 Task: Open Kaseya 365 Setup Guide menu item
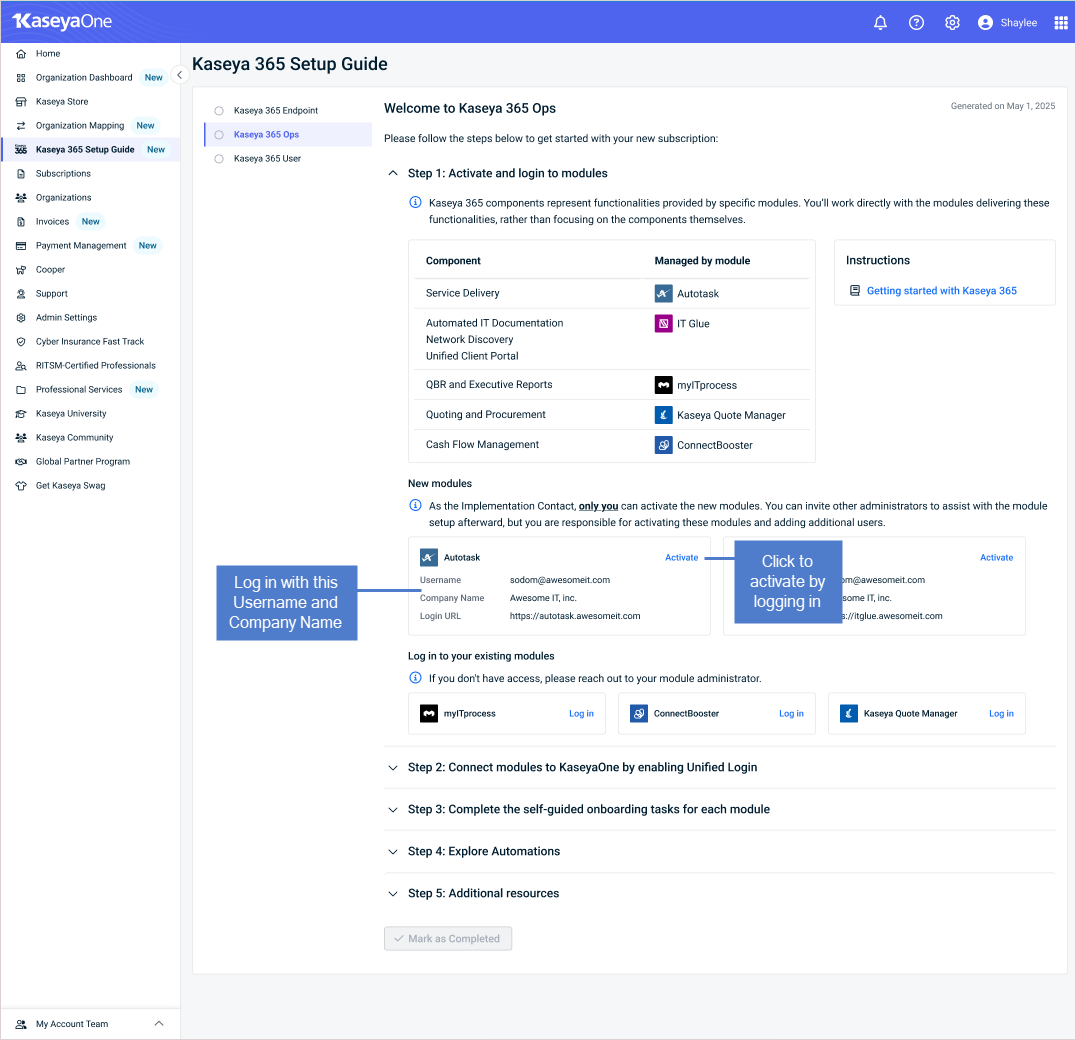pyautogui.click(x=91, y=150)
